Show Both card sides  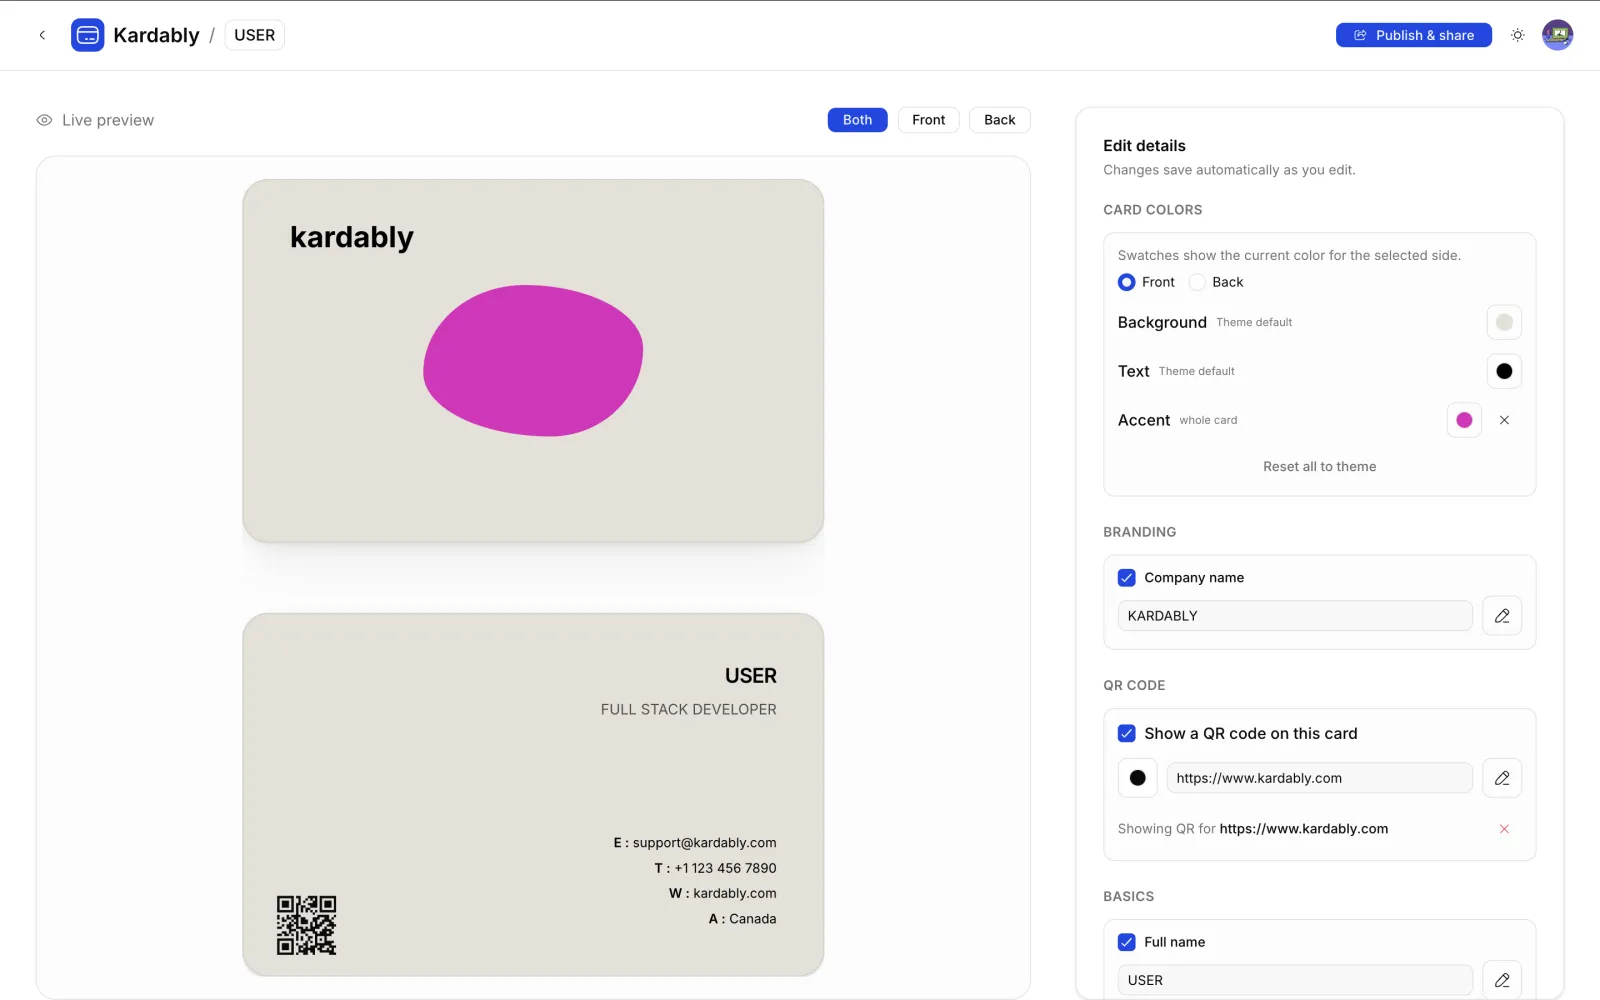857,120
